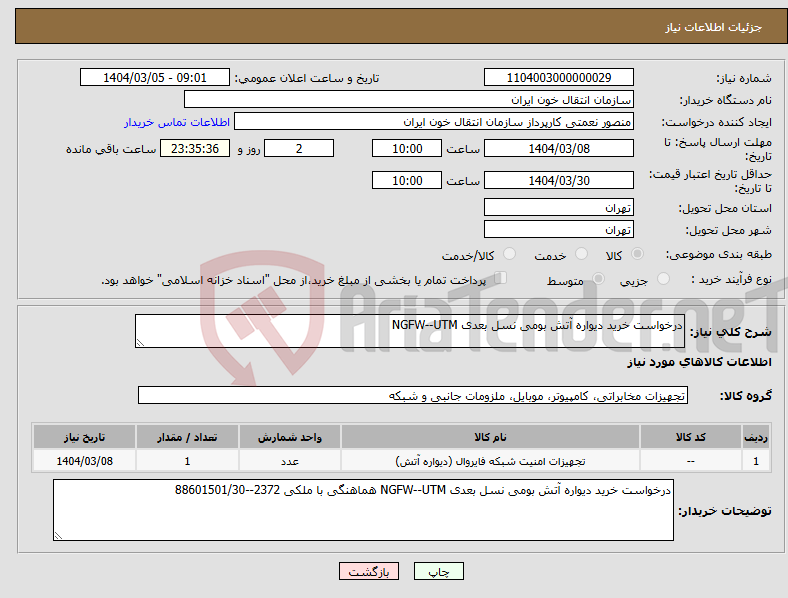Select the کالا radio button

point(637,254)
